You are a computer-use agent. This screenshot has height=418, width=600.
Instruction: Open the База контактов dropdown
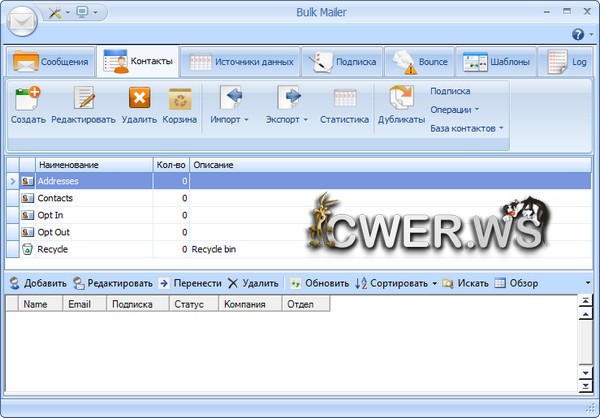coord(466,128)
